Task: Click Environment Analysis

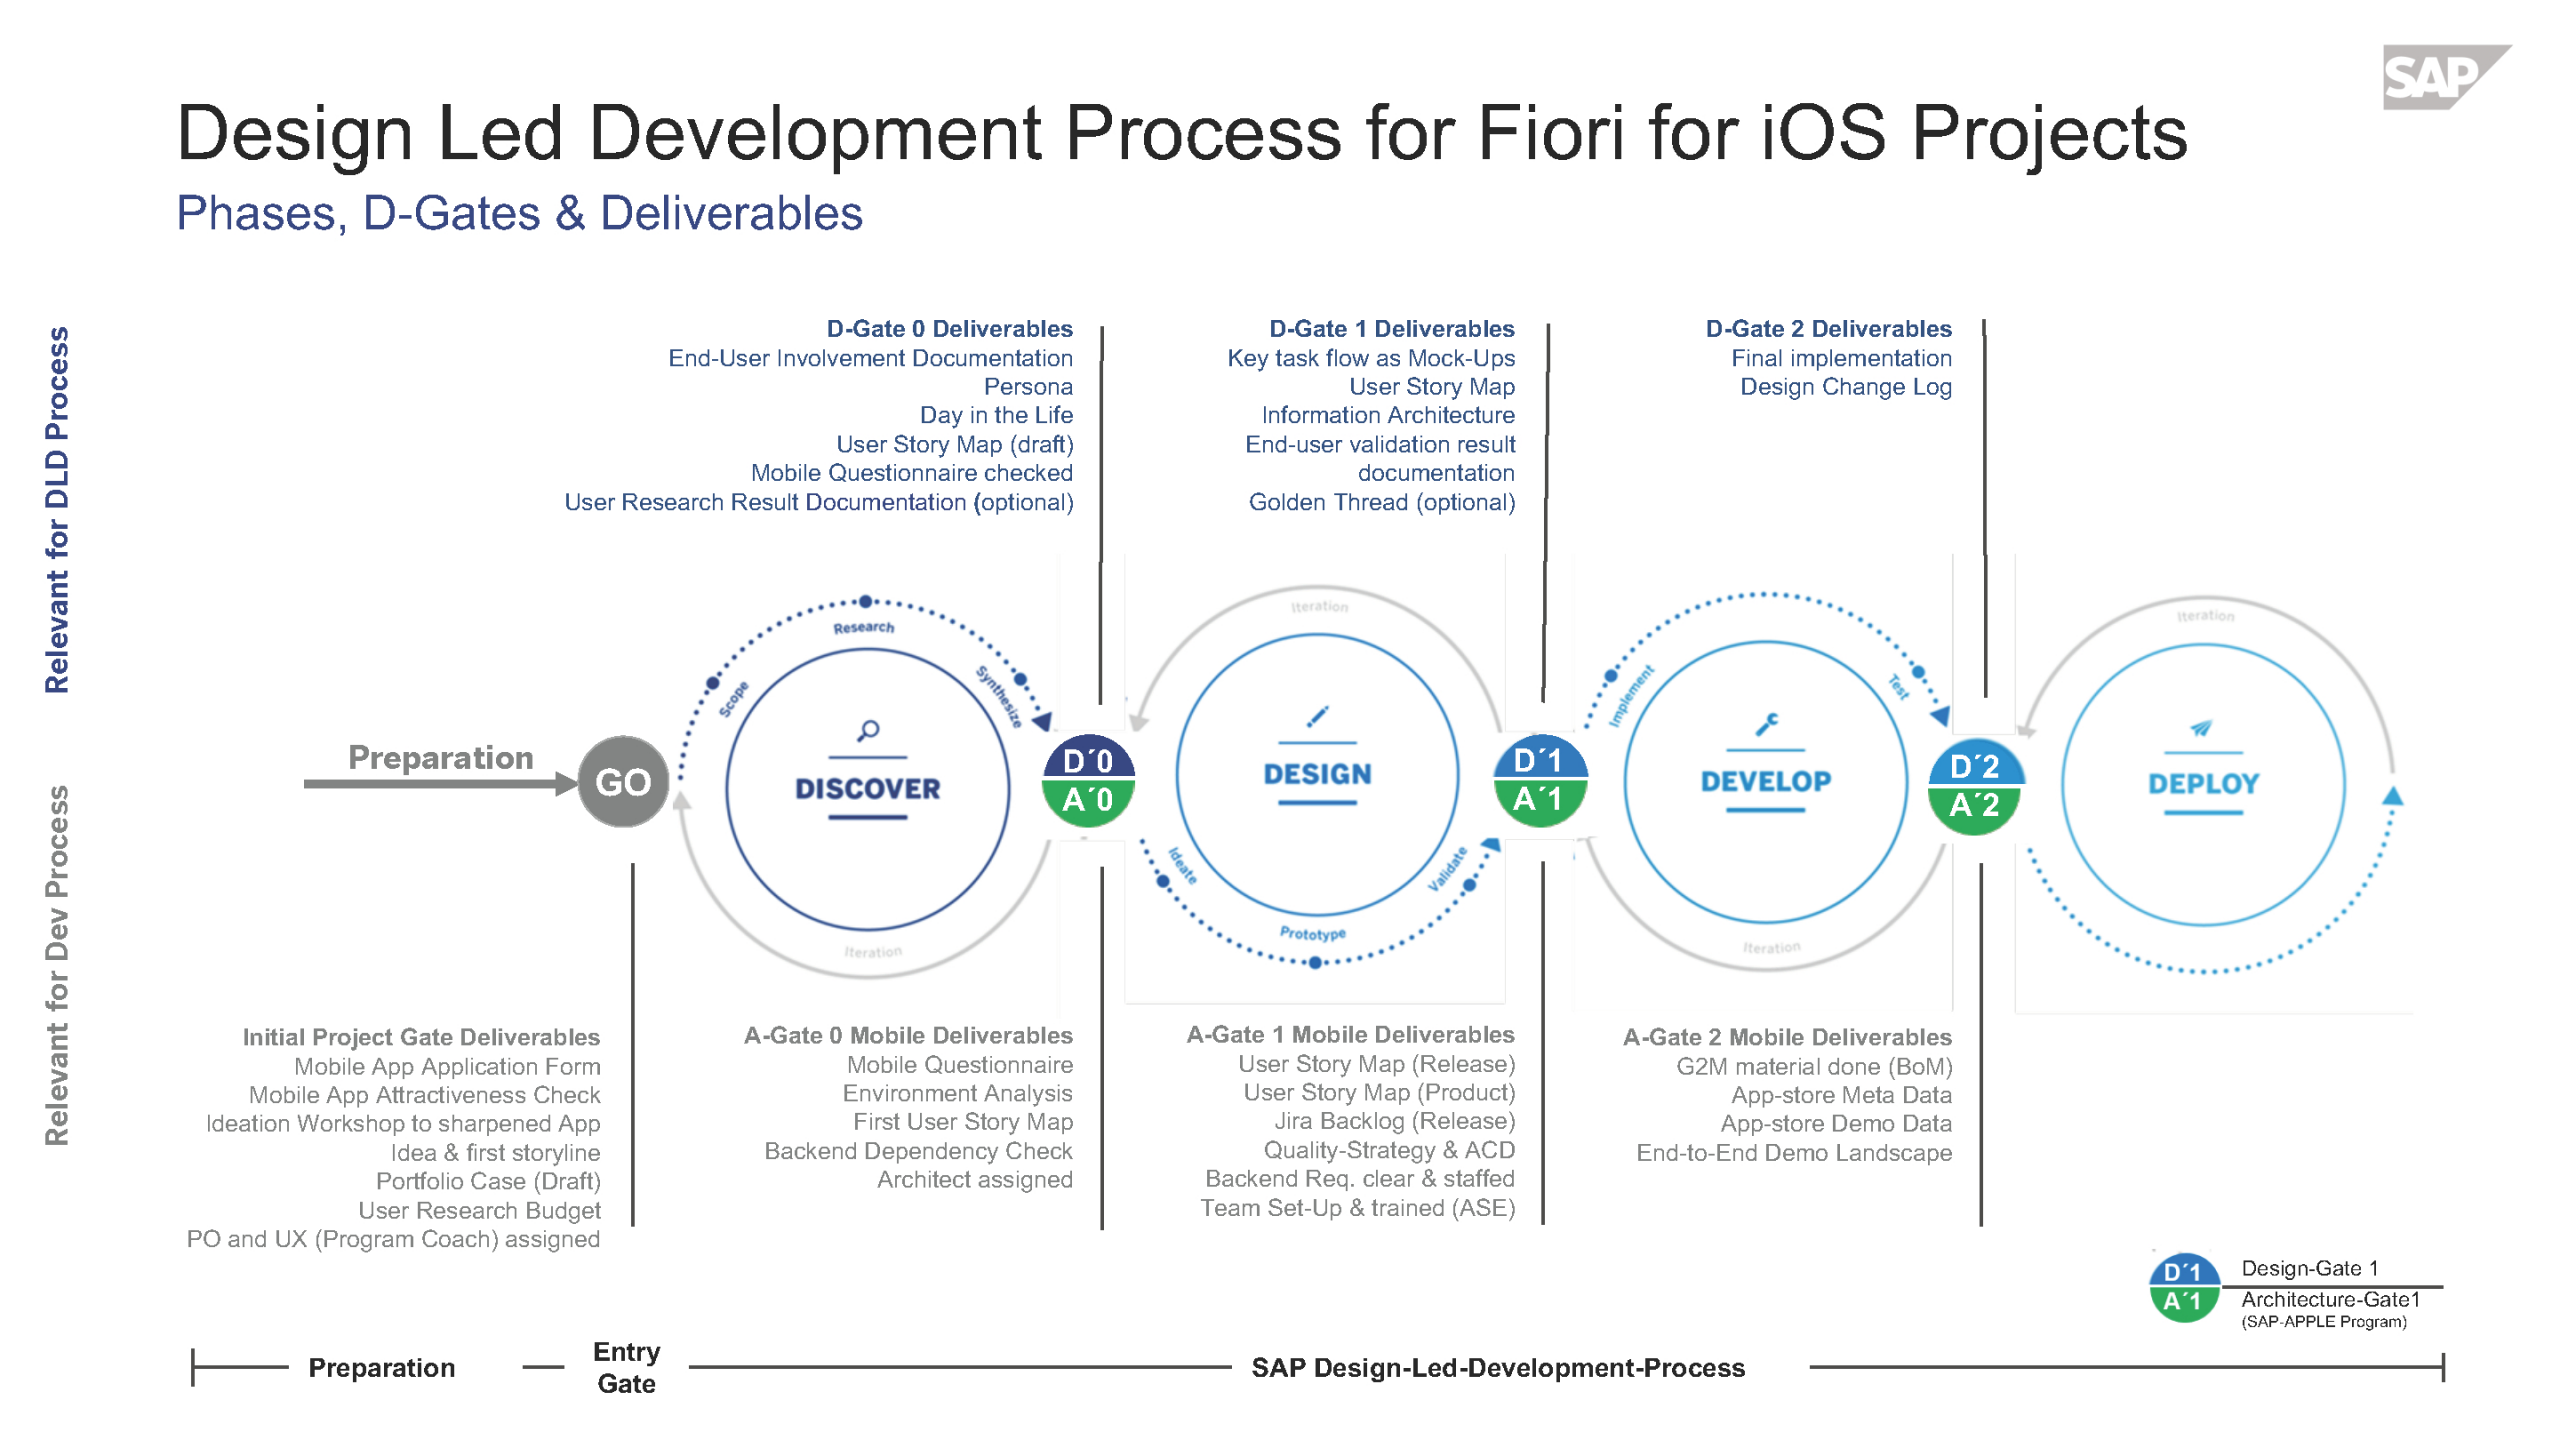Action: (957, 1093)
